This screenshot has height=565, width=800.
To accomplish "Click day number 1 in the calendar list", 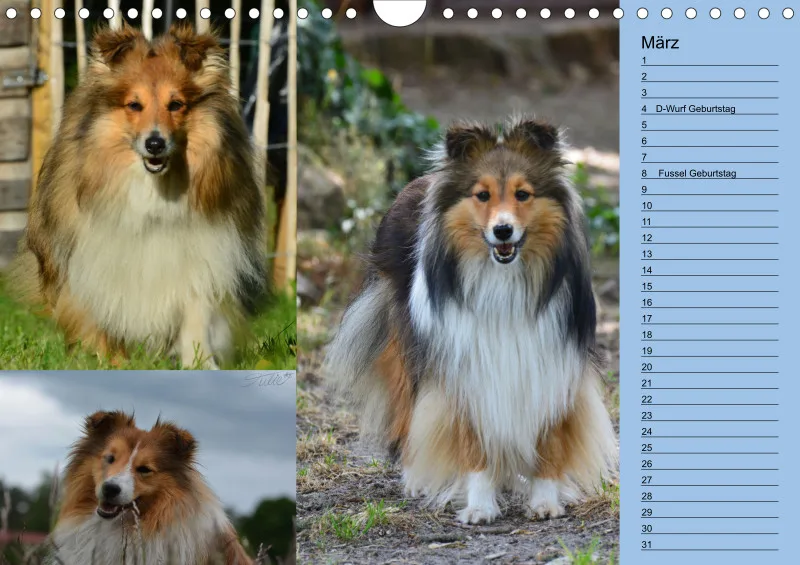I will point(644,60).
